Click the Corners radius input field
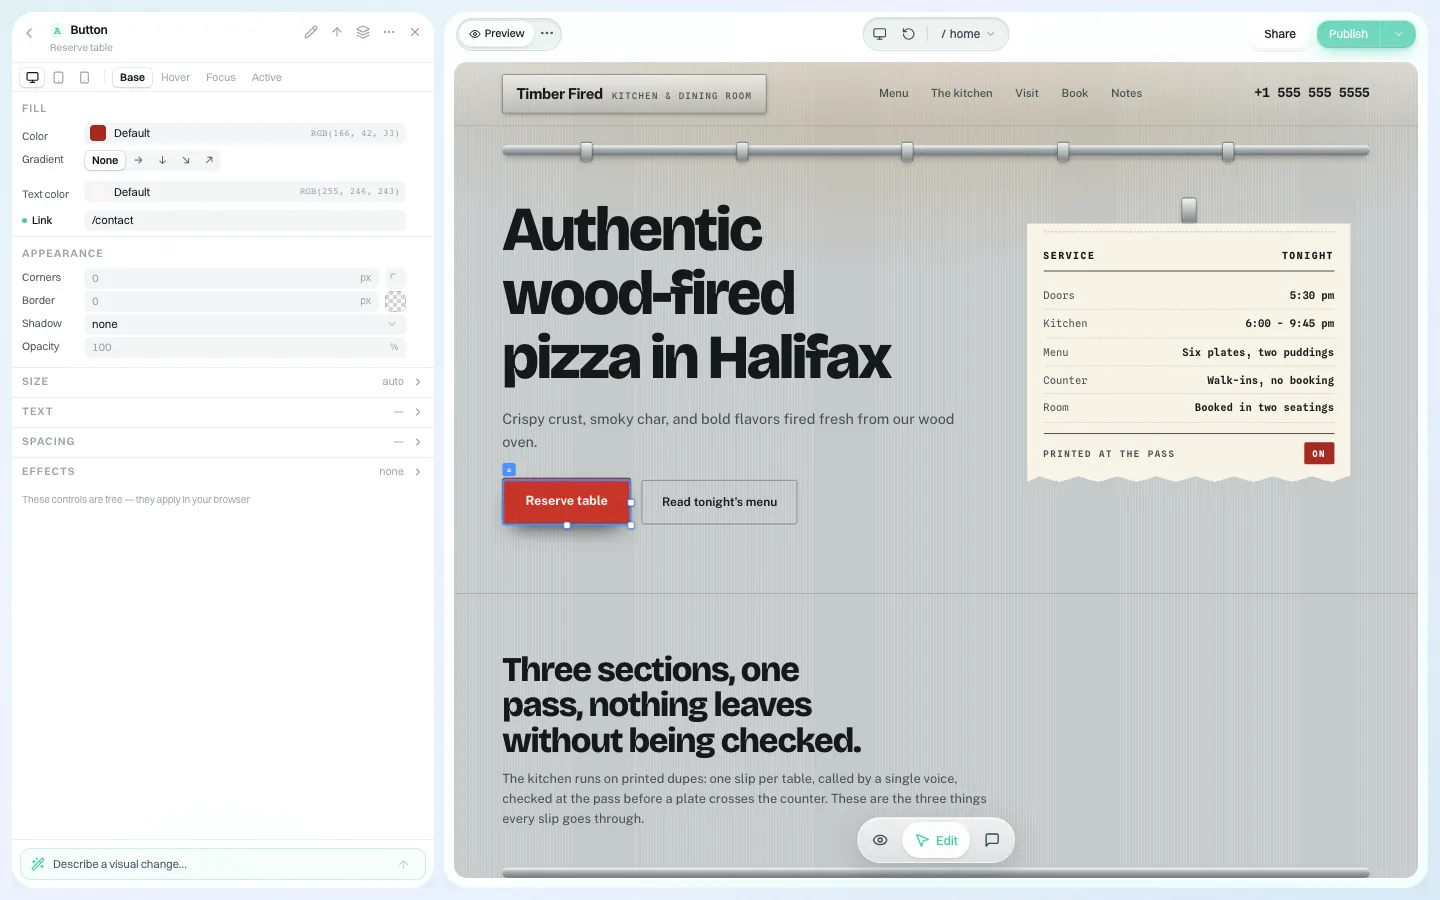The image size is (1440, 900). [x=231, y=278]
